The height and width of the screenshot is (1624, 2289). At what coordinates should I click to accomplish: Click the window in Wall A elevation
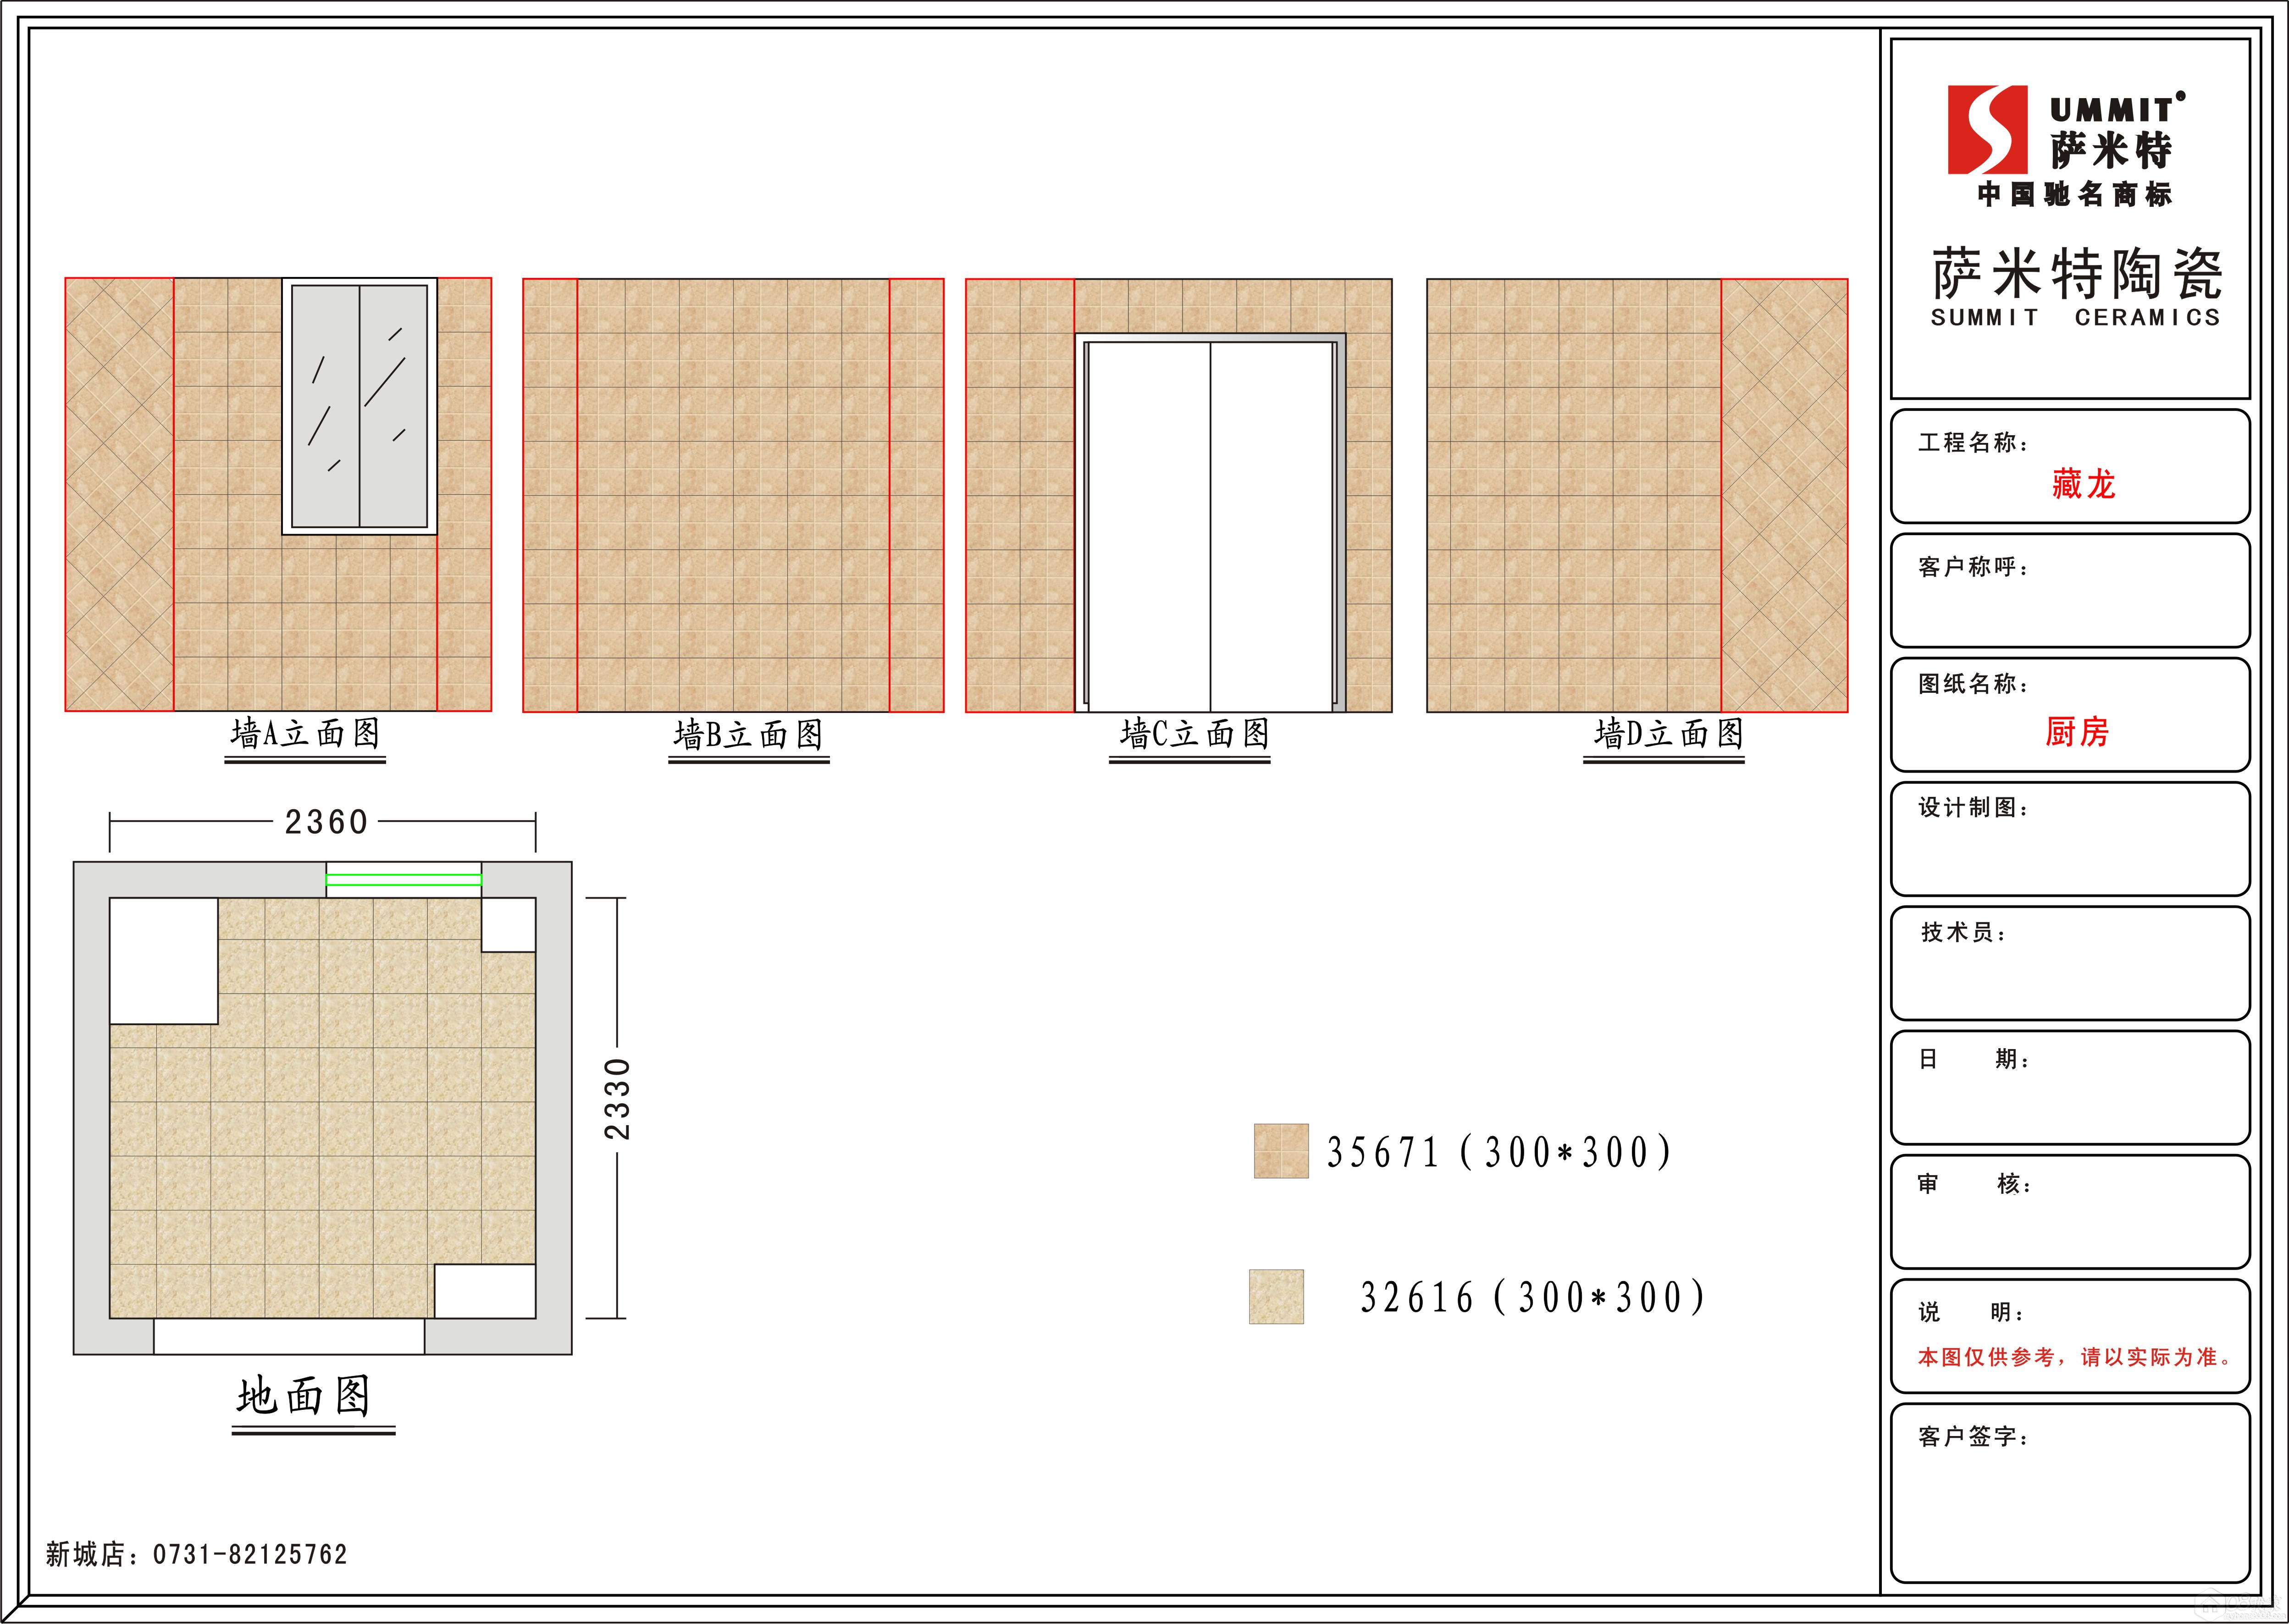pyautogui.click(x=359, y=406)
